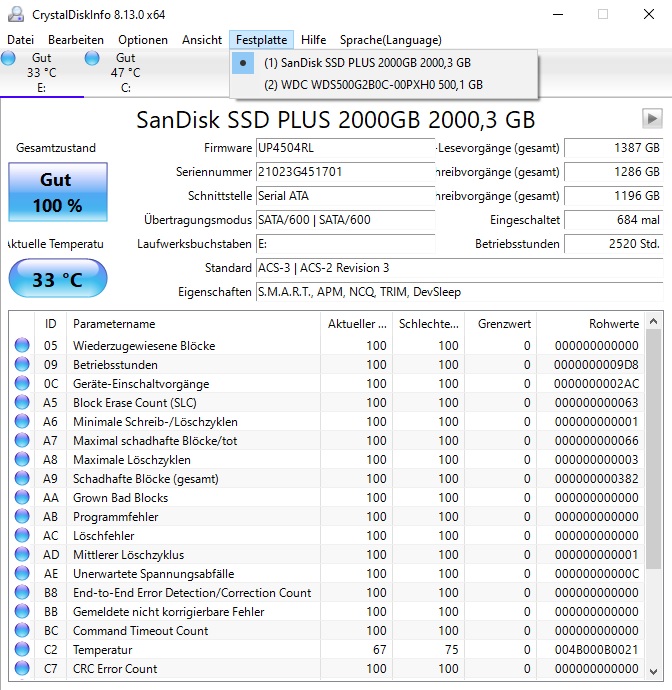Open the Hilfe menu
672x690 pixels.
tap(313, 40)
